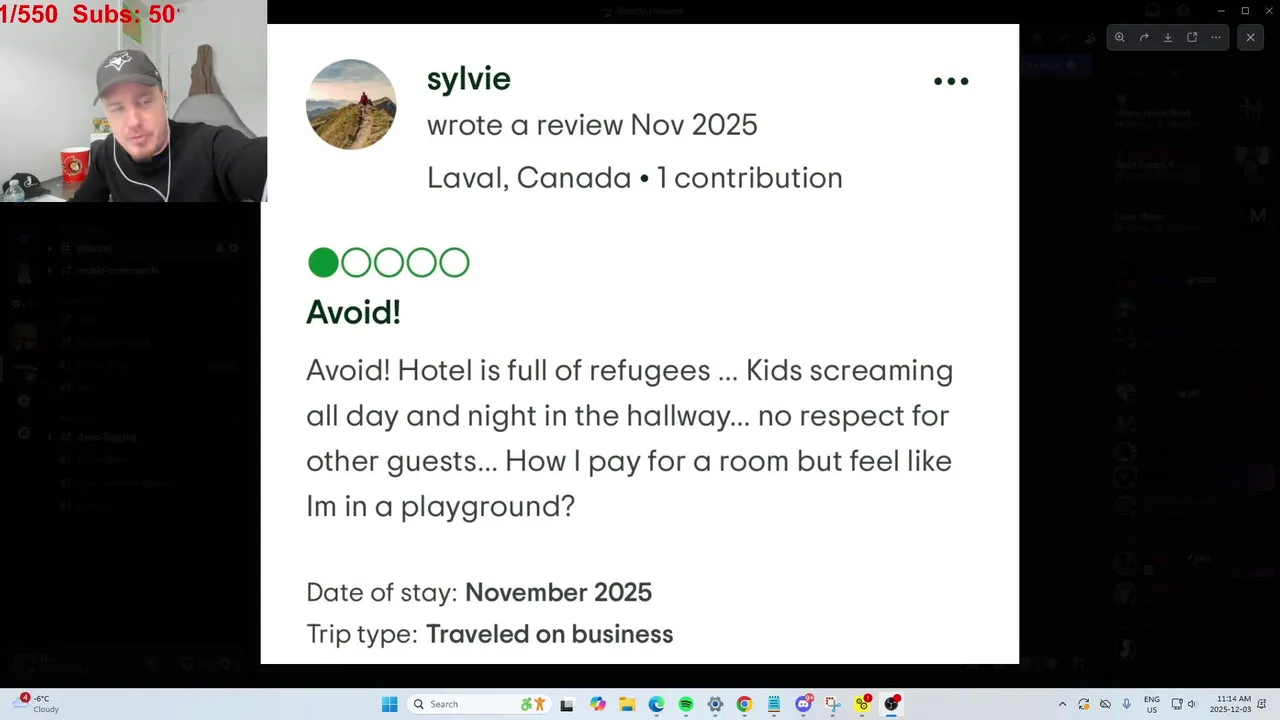Click the forward arrow icon
Image resolution: width=1280 pixels, height=720 pixels.
tap(1144, 37)
